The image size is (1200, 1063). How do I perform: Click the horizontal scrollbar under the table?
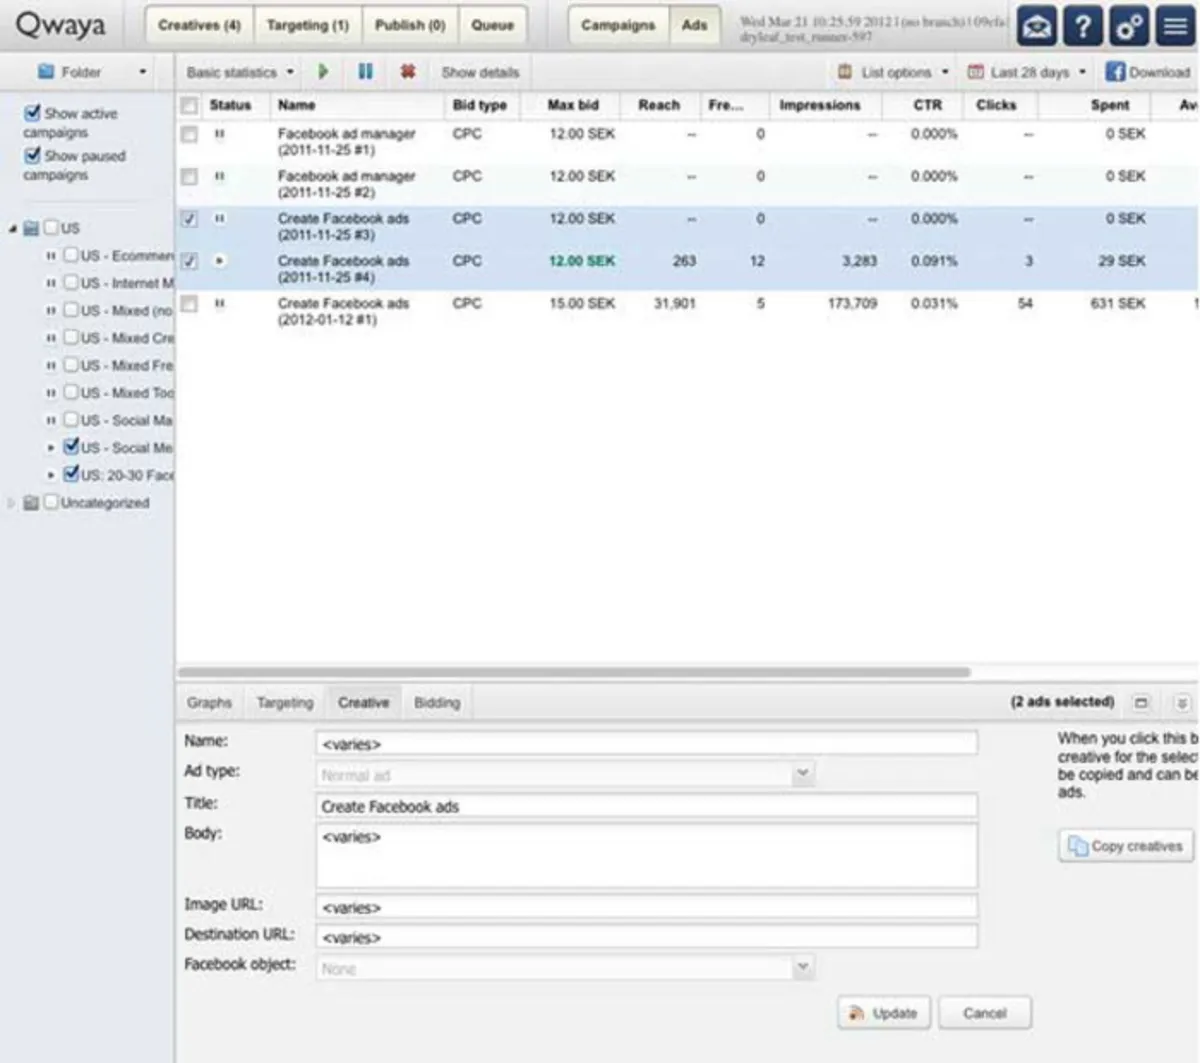point(573,672)
